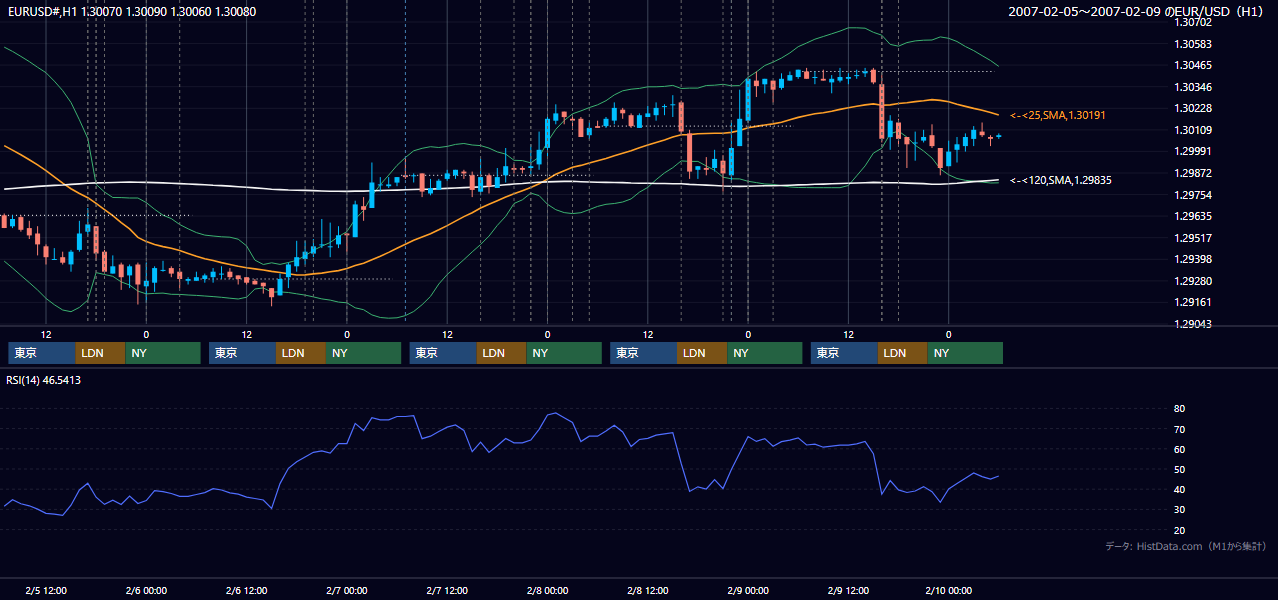Select the 2/6 00:00 time label

tap(146, 590)
